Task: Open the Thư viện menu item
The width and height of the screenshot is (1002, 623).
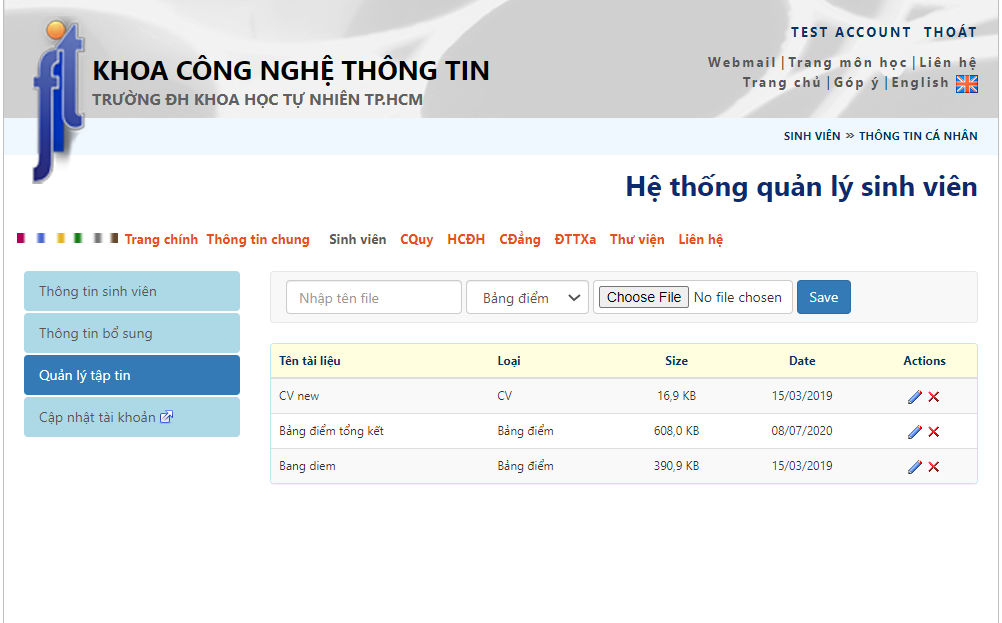Action: click(x=637, y=240)
